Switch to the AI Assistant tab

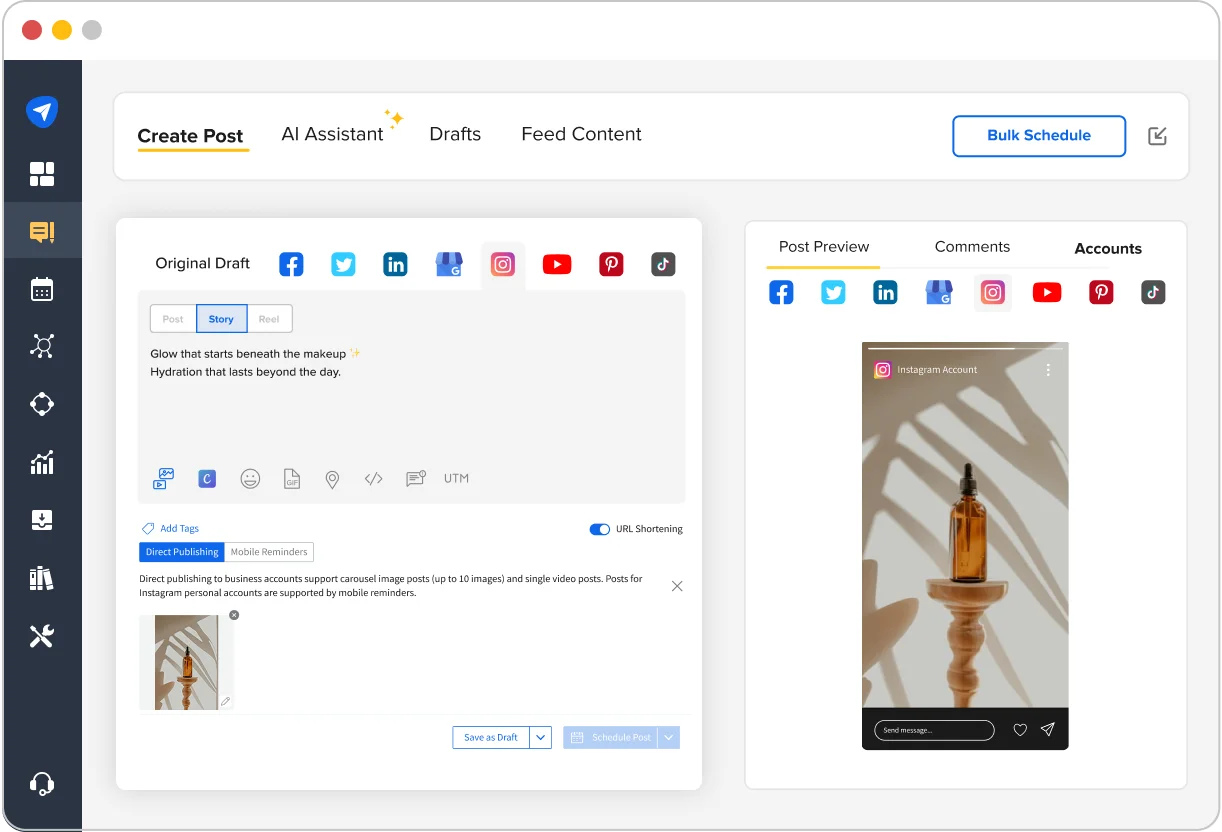pos(332,135)
